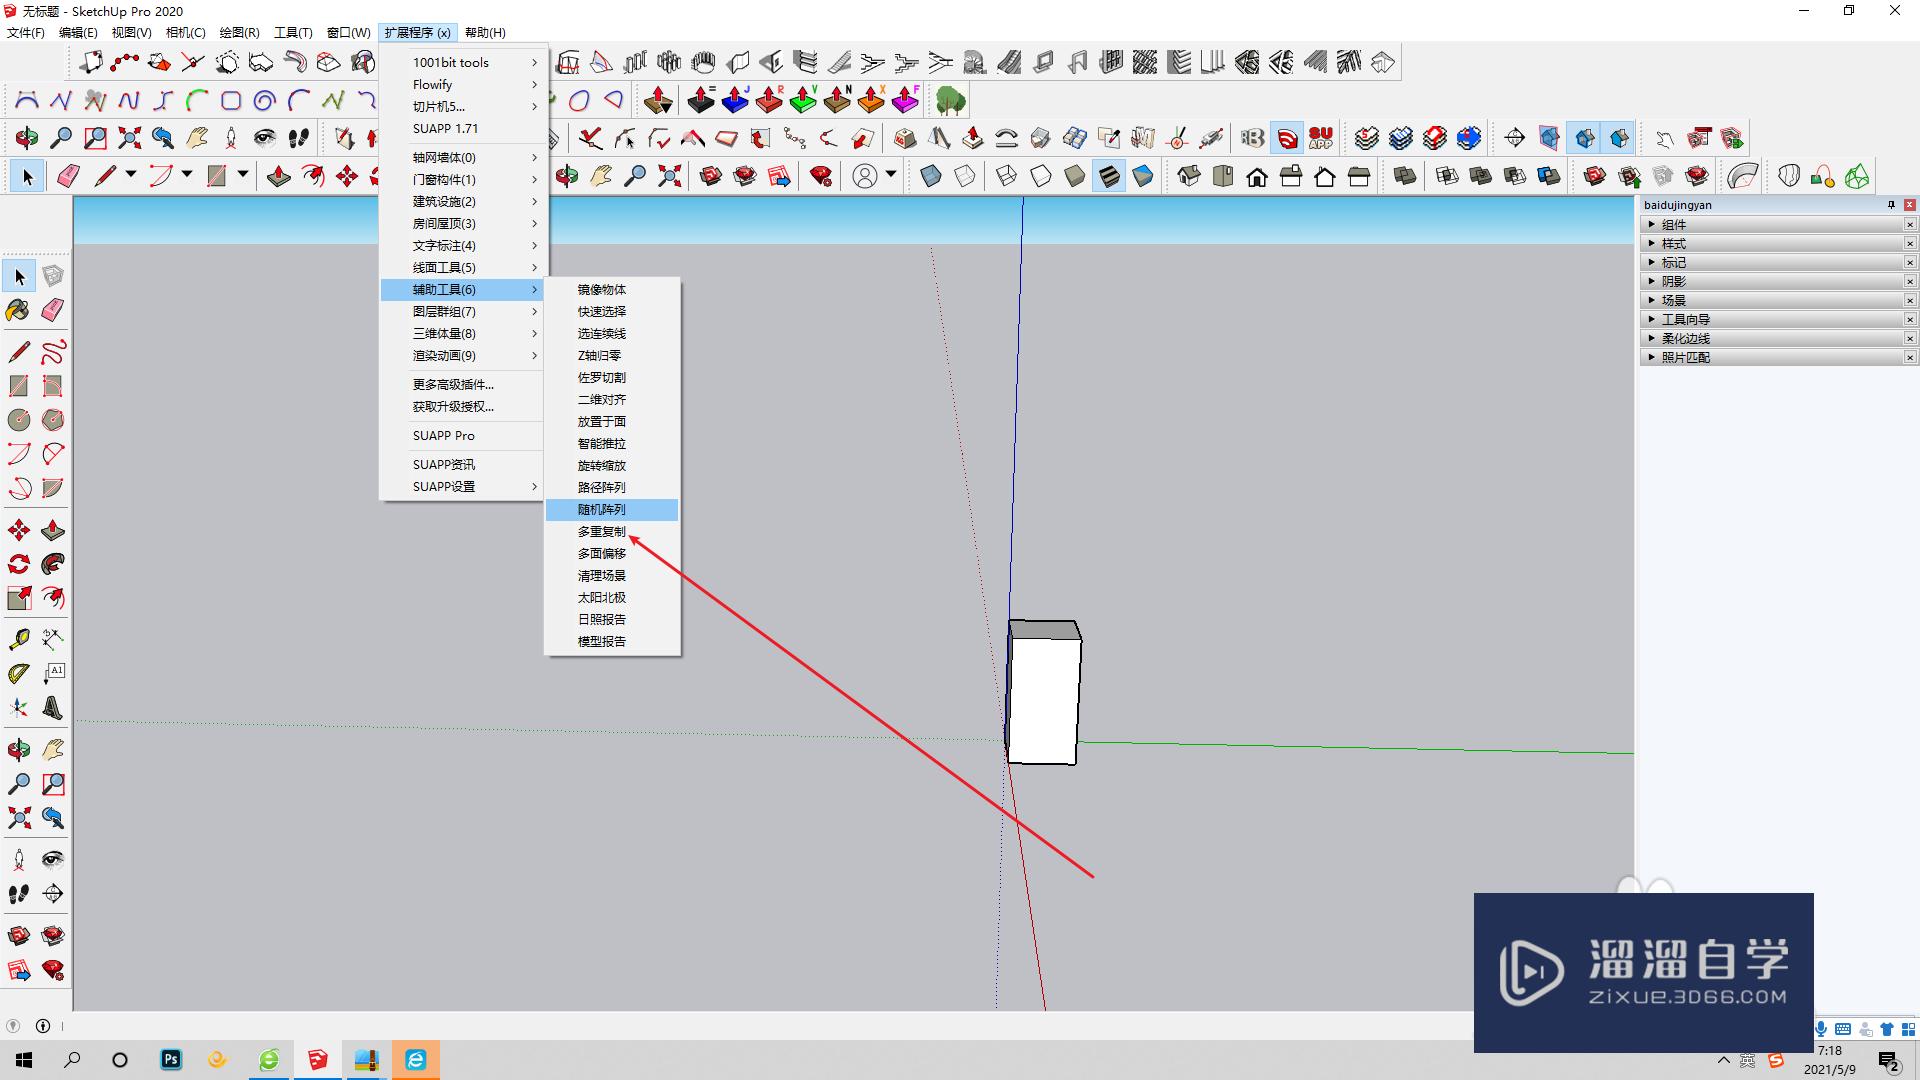
Task: Click the SUAPP Pro menu entry
Action: 462,436
